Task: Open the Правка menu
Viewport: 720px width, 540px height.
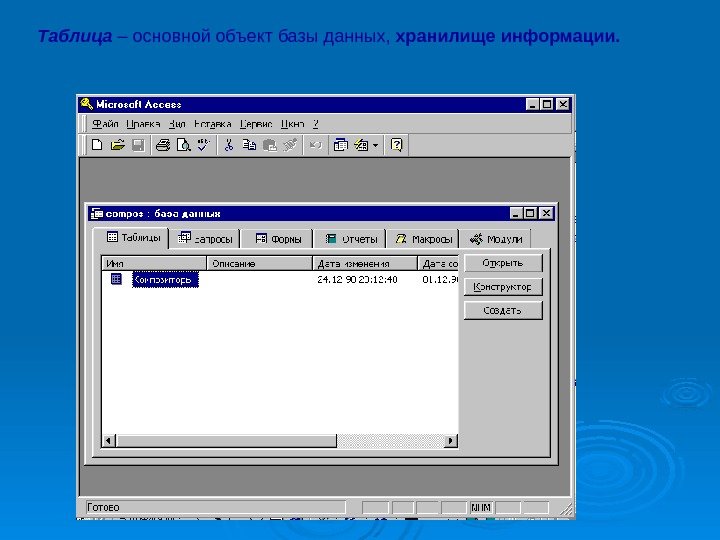Action: pos(143,124)
